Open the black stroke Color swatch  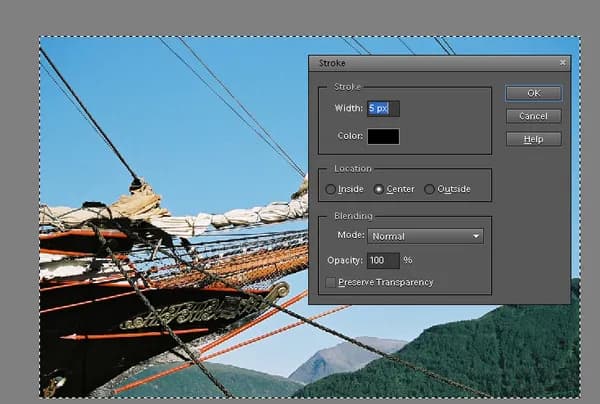coord(383,137)
